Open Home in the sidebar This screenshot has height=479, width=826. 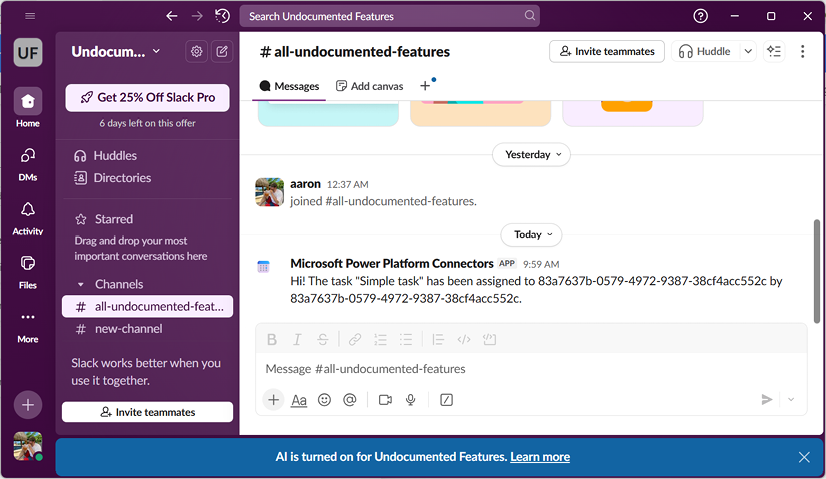[x=28, y=107]
